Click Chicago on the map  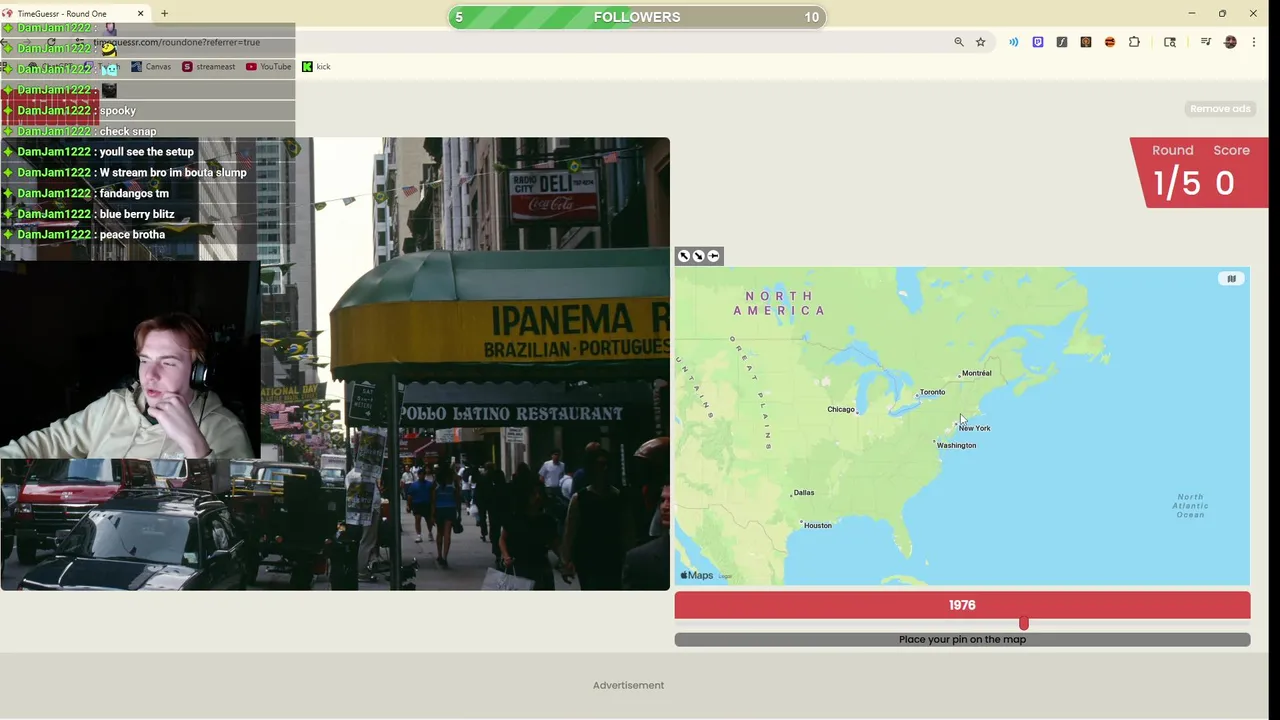click(x=841, y=409)
